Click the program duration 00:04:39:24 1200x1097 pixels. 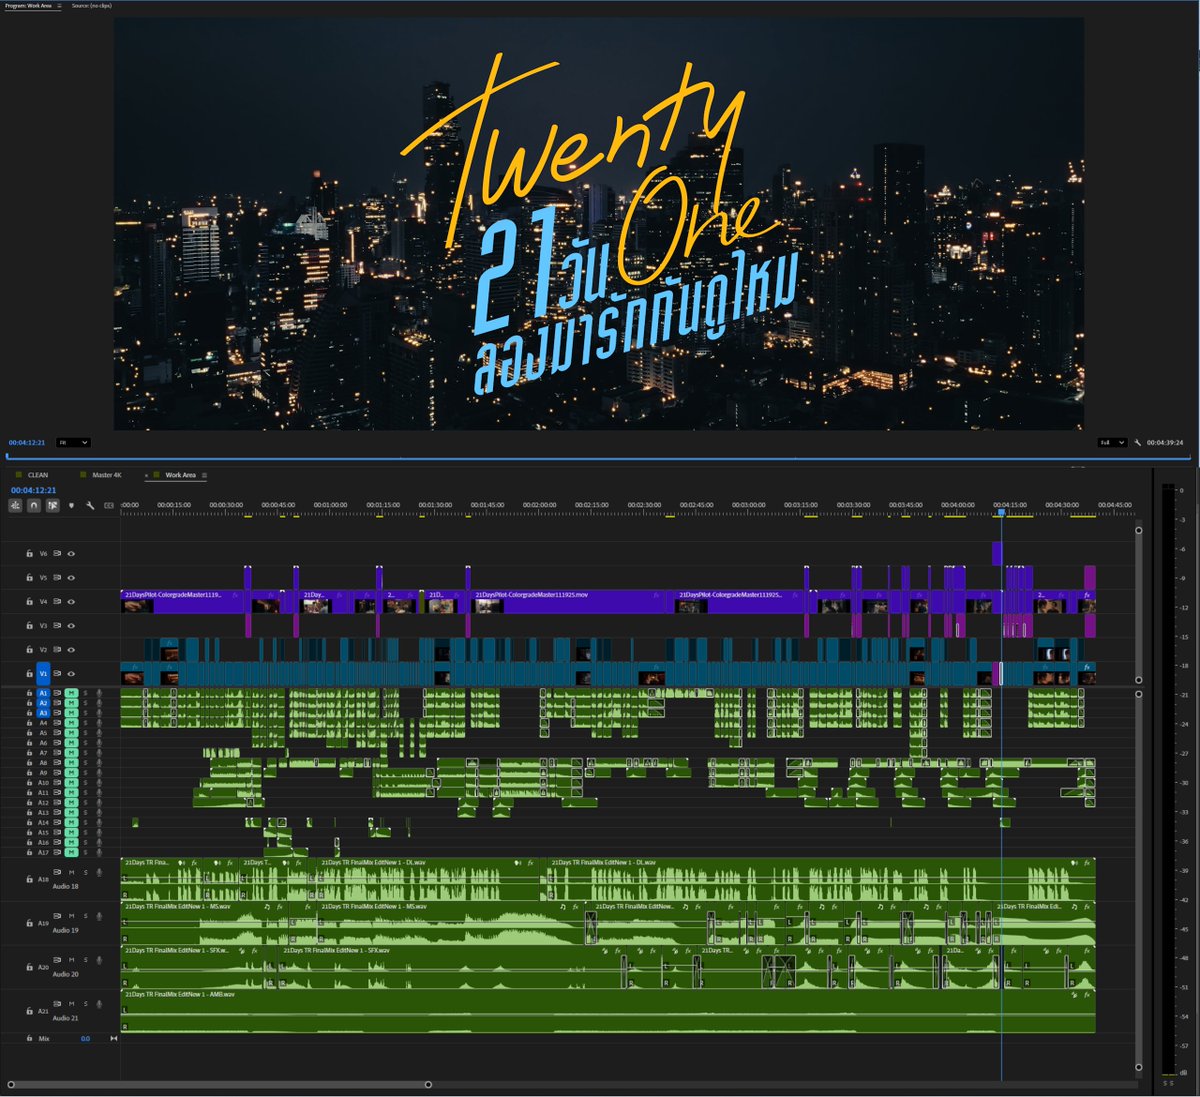point(1165,442)
